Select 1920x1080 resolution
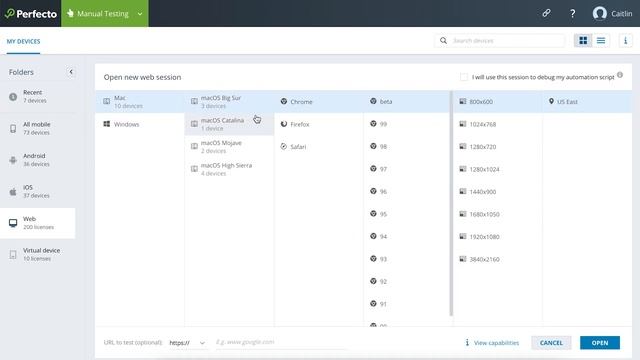 (x=498, y=236)
